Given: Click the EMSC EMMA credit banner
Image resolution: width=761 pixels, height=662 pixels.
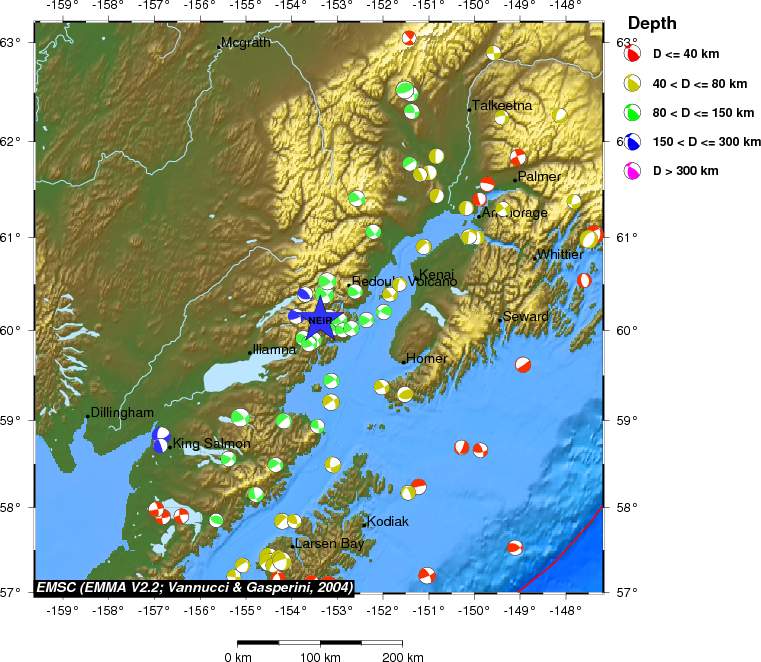Looking at the screenshot, I should coord(194,587).
